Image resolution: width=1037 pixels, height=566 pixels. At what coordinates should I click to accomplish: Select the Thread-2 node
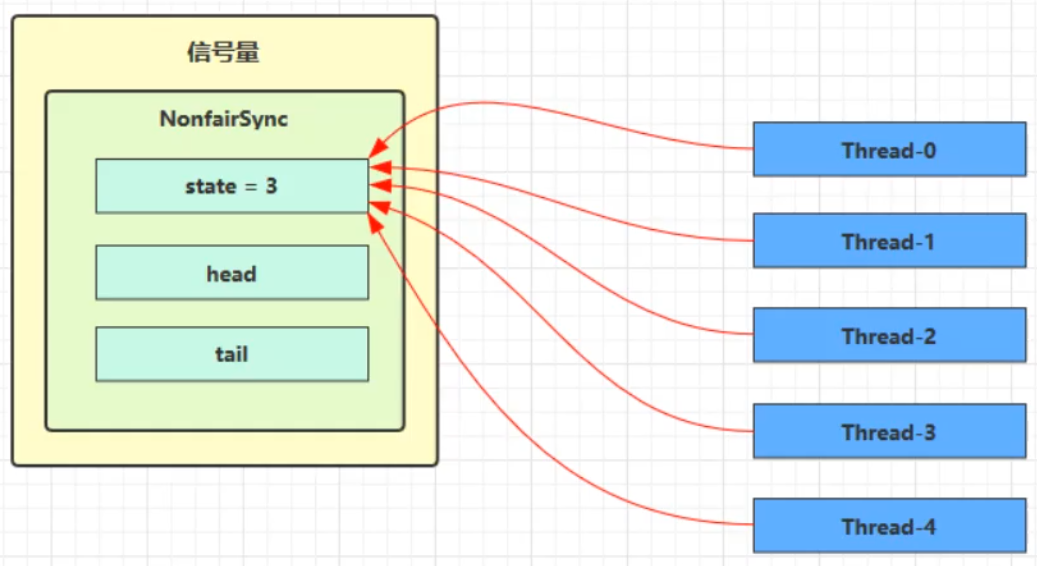click(x=889, y=335)
